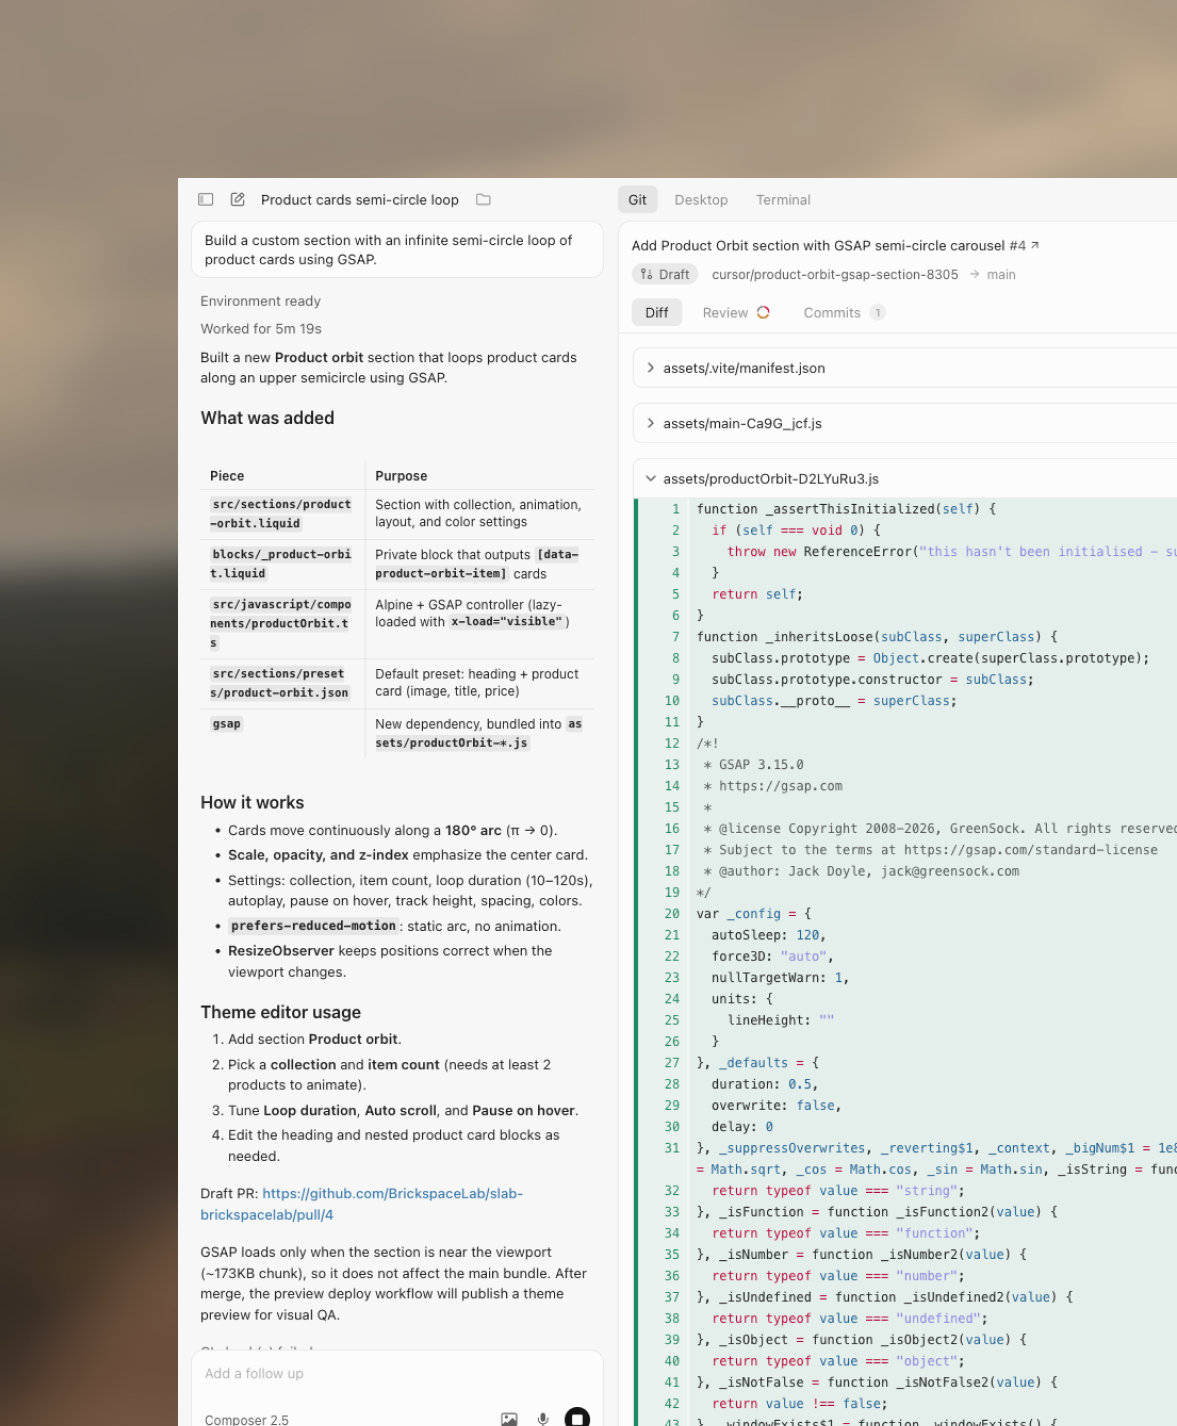
Task: Open the Commits tab
Action: click(x=844, y=313)
